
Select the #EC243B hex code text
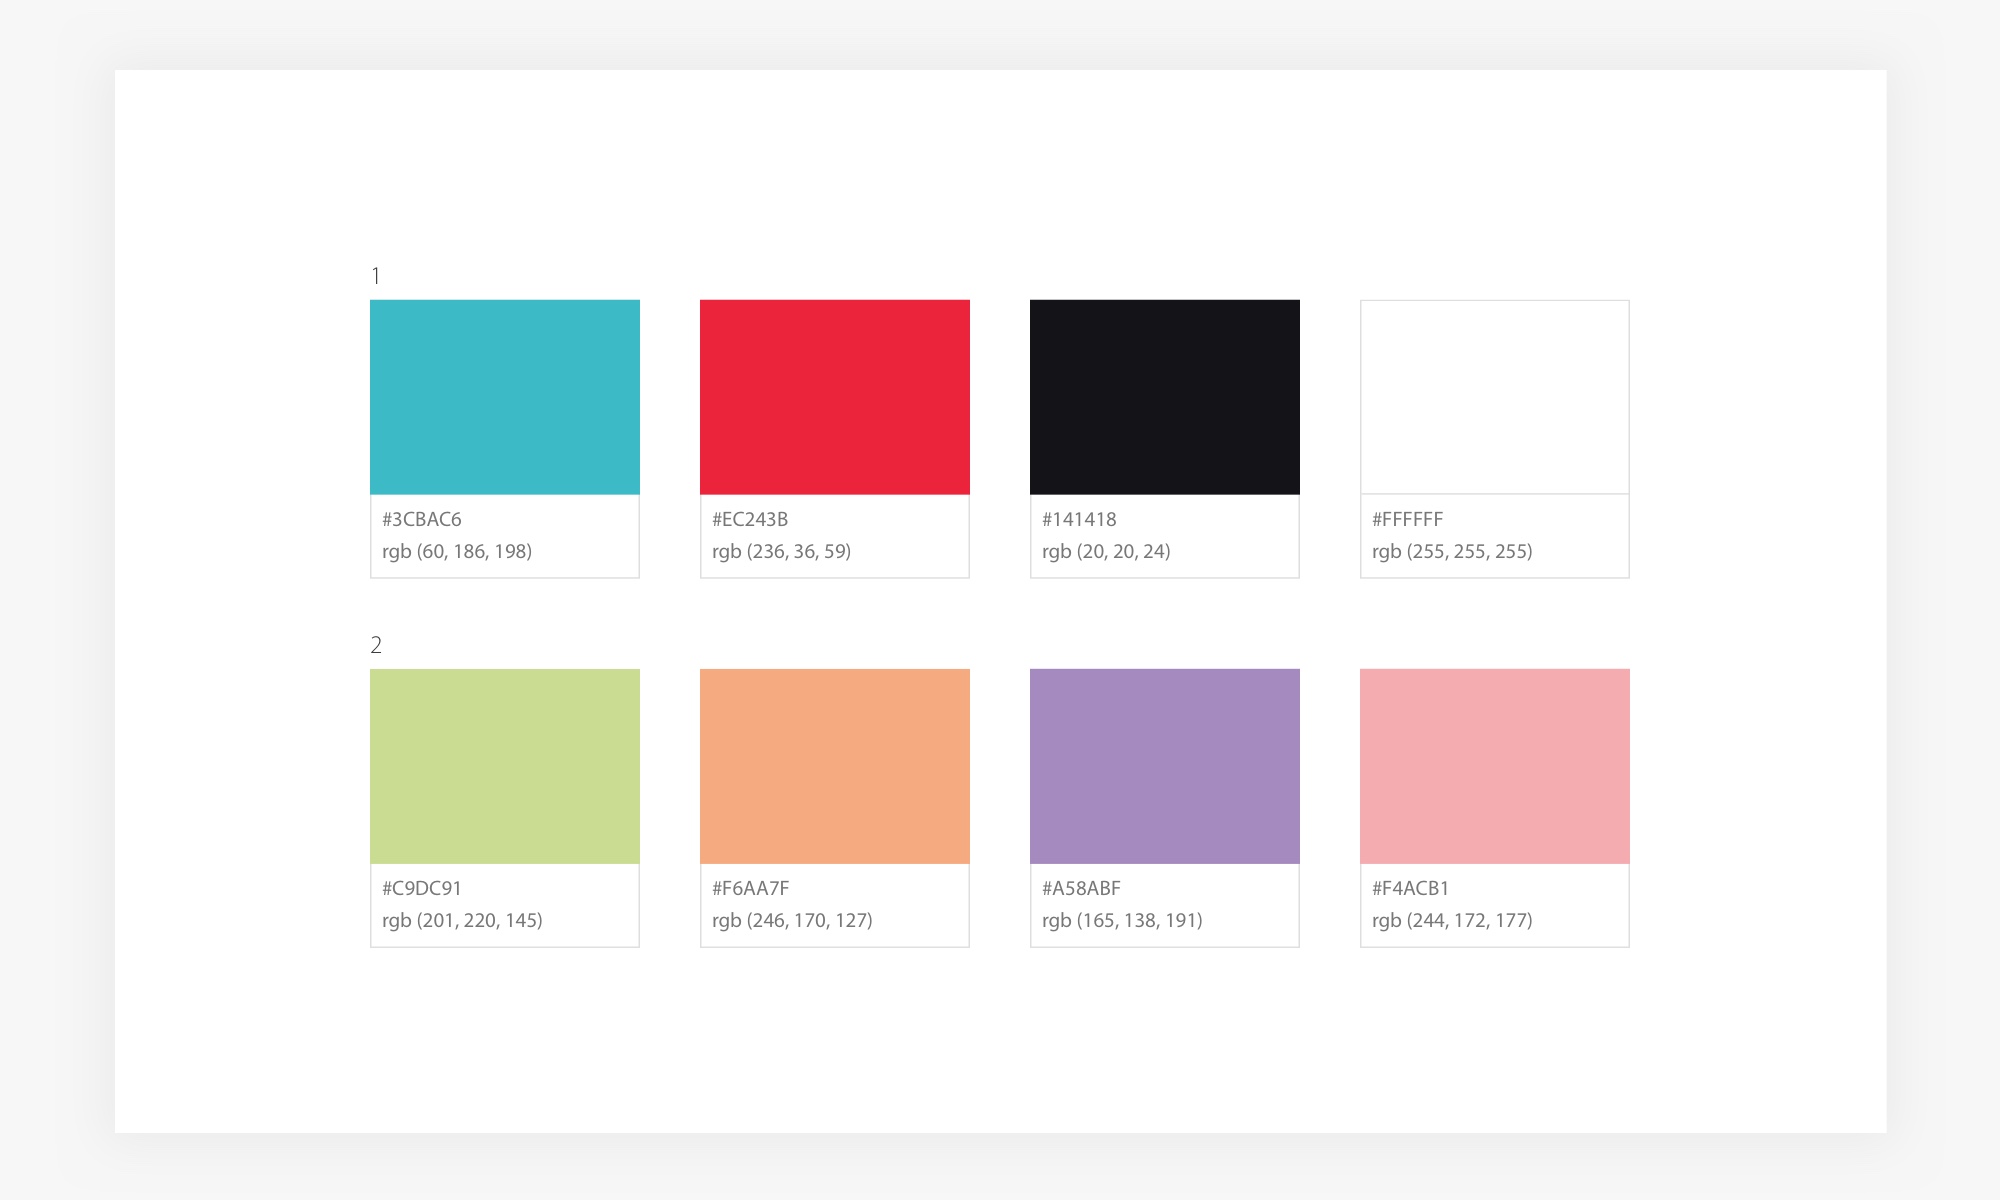point(750,519)
